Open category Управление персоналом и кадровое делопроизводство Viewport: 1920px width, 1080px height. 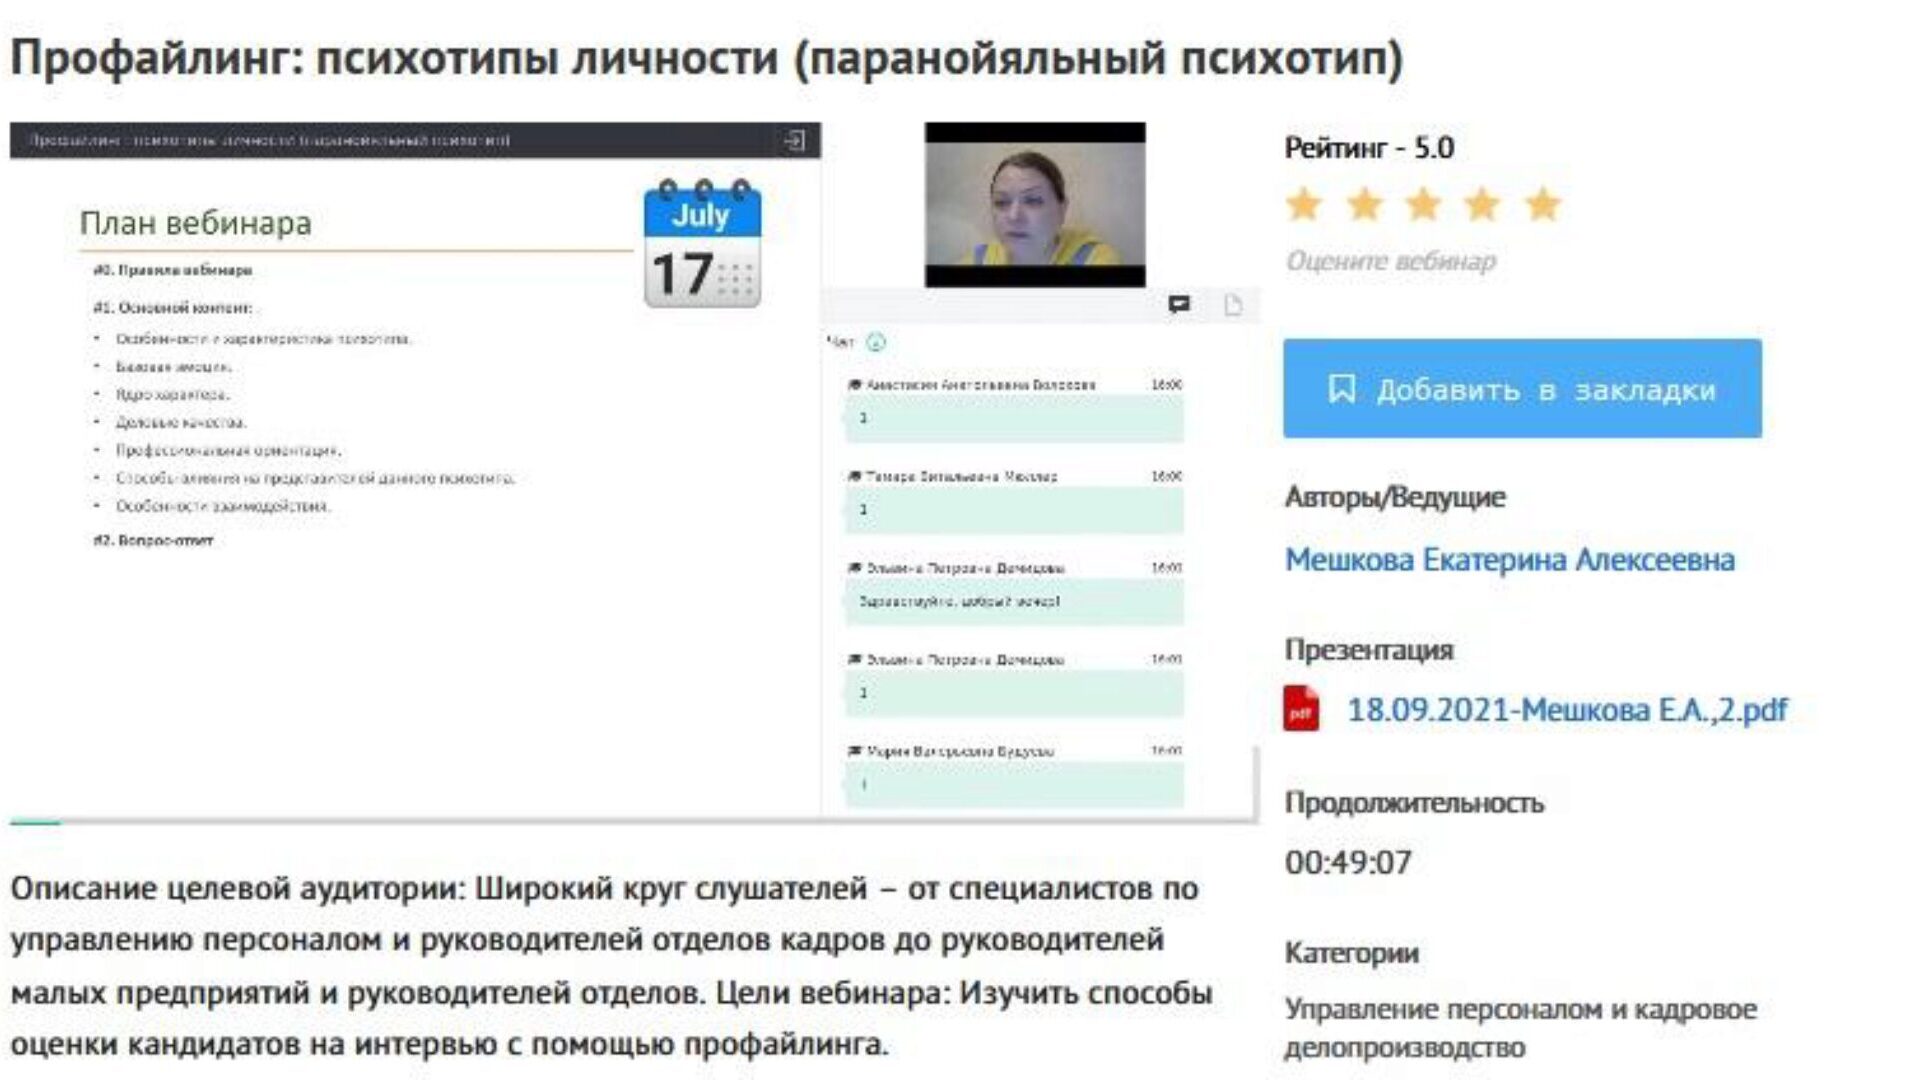pos(1520,1028)
